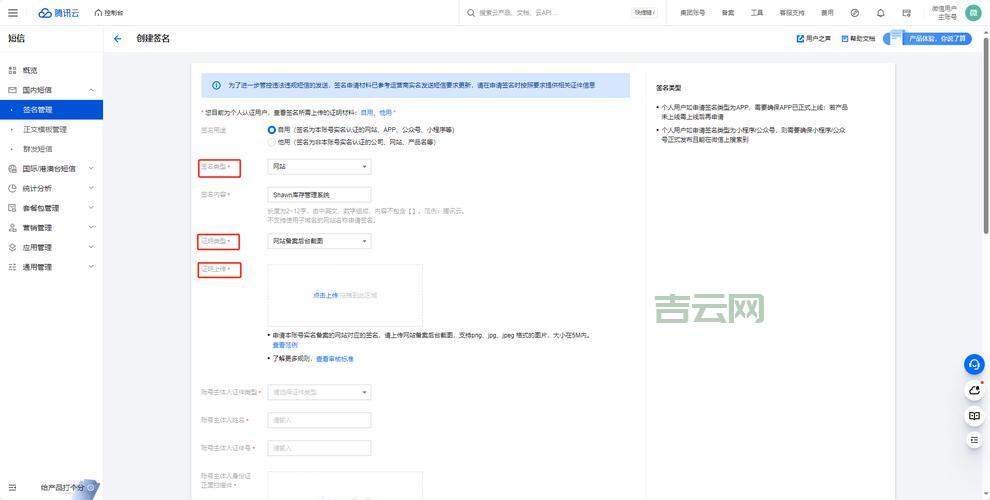Click the 套餐包管理 package icon
The width and height of the screenshot is (990, 500).
(x=12, y=208)
